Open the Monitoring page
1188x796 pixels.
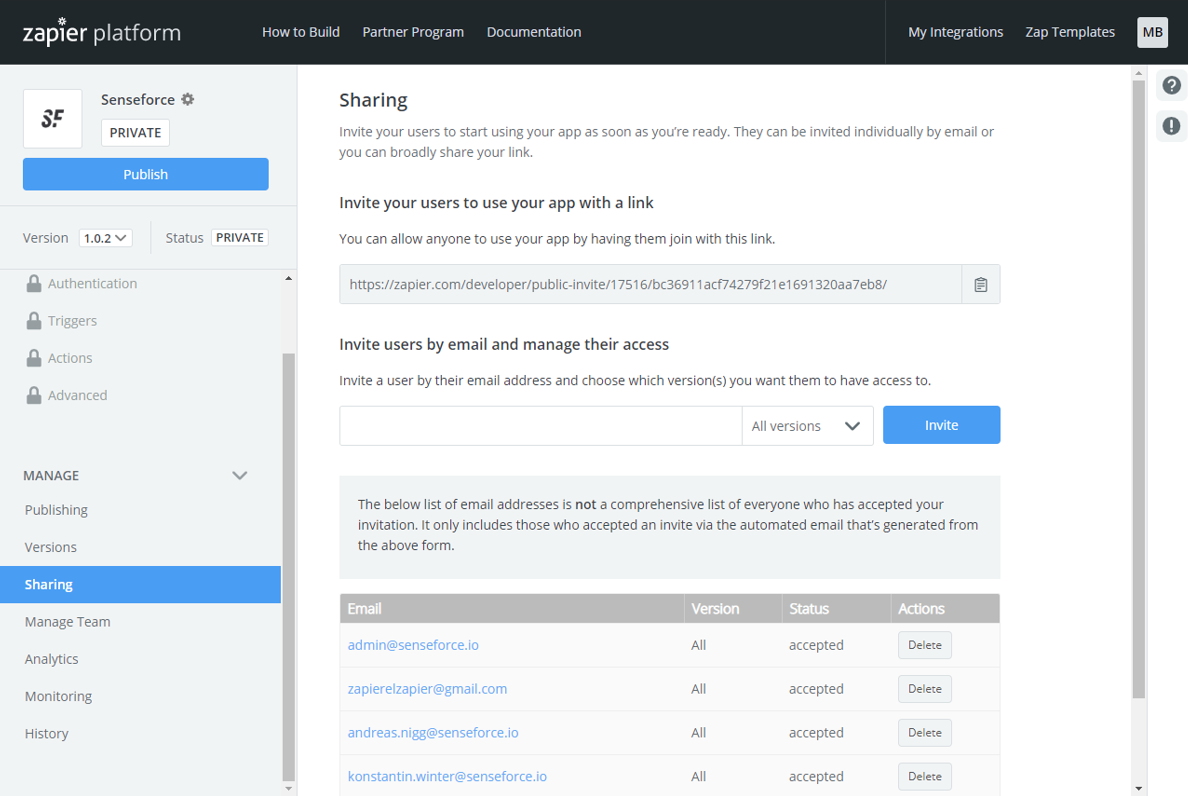coord(58,696)
